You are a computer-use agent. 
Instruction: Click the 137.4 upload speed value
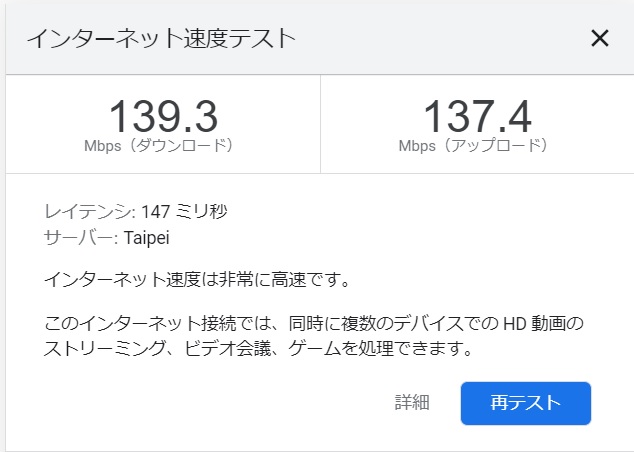476,115
